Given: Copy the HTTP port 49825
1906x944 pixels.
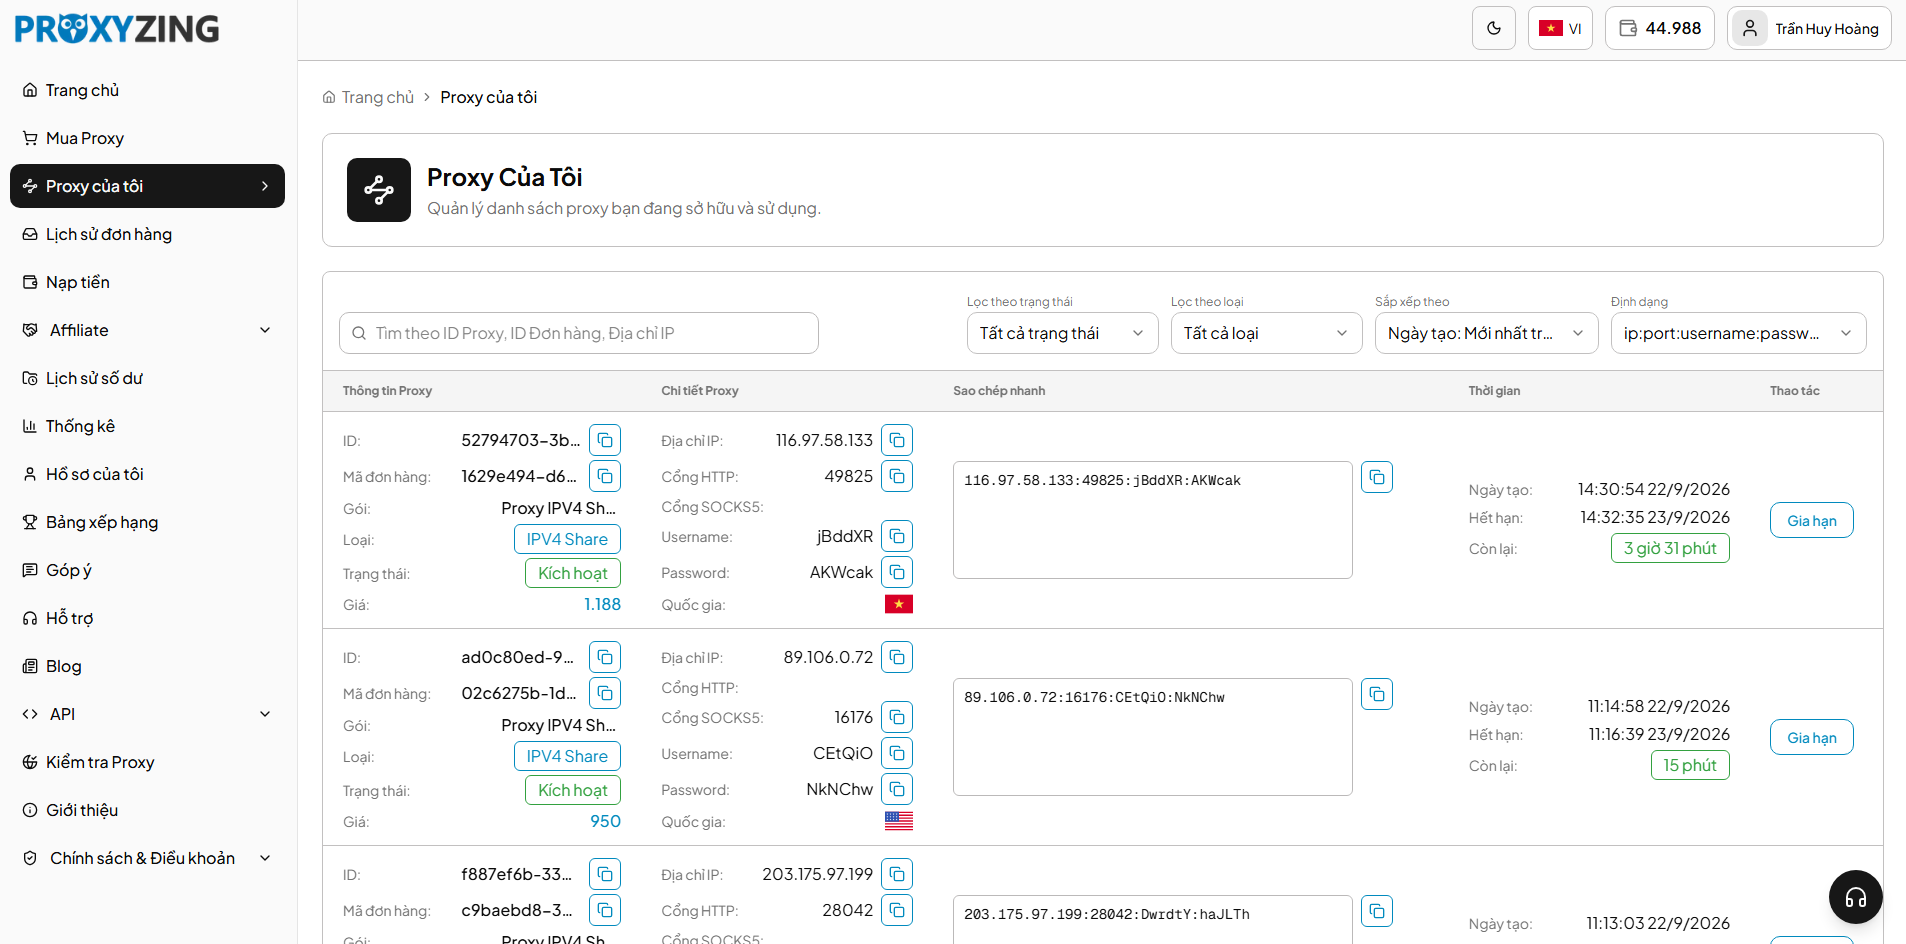Looking at the screenshot, I should point(897,476).
